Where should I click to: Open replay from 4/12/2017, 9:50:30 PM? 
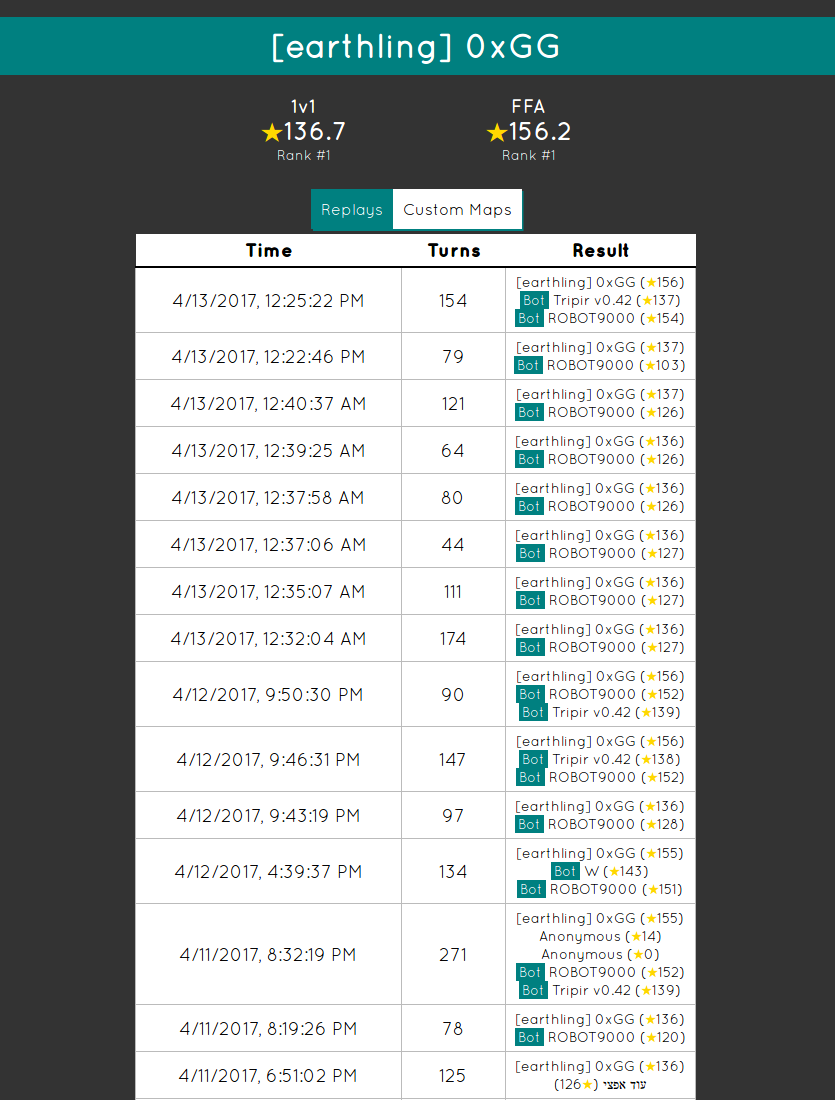[268, 694]
